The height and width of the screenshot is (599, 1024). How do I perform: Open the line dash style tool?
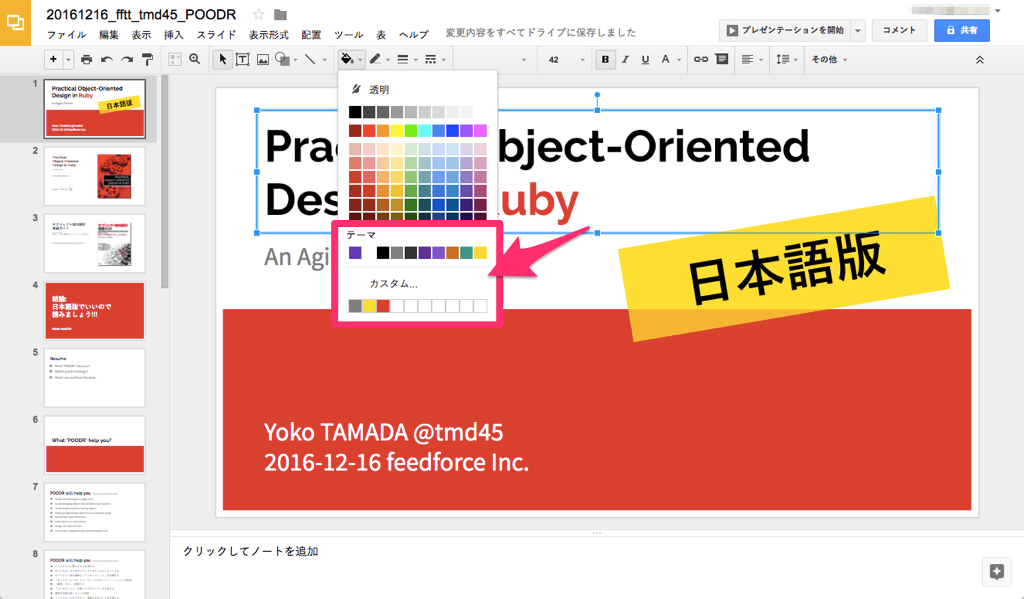430,59
